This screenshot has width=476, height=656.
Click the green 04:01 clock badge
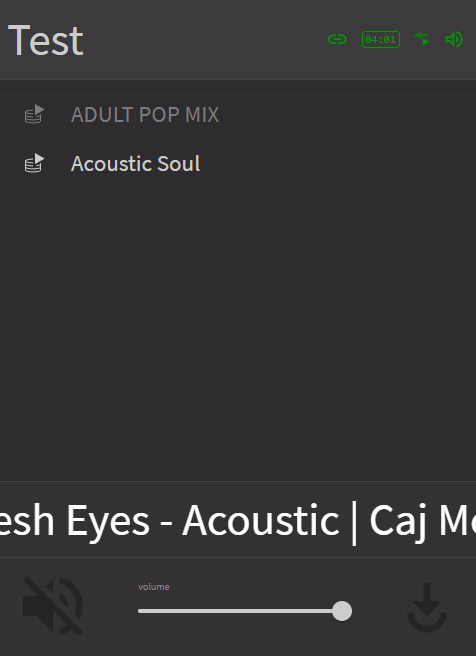(381, 39)
